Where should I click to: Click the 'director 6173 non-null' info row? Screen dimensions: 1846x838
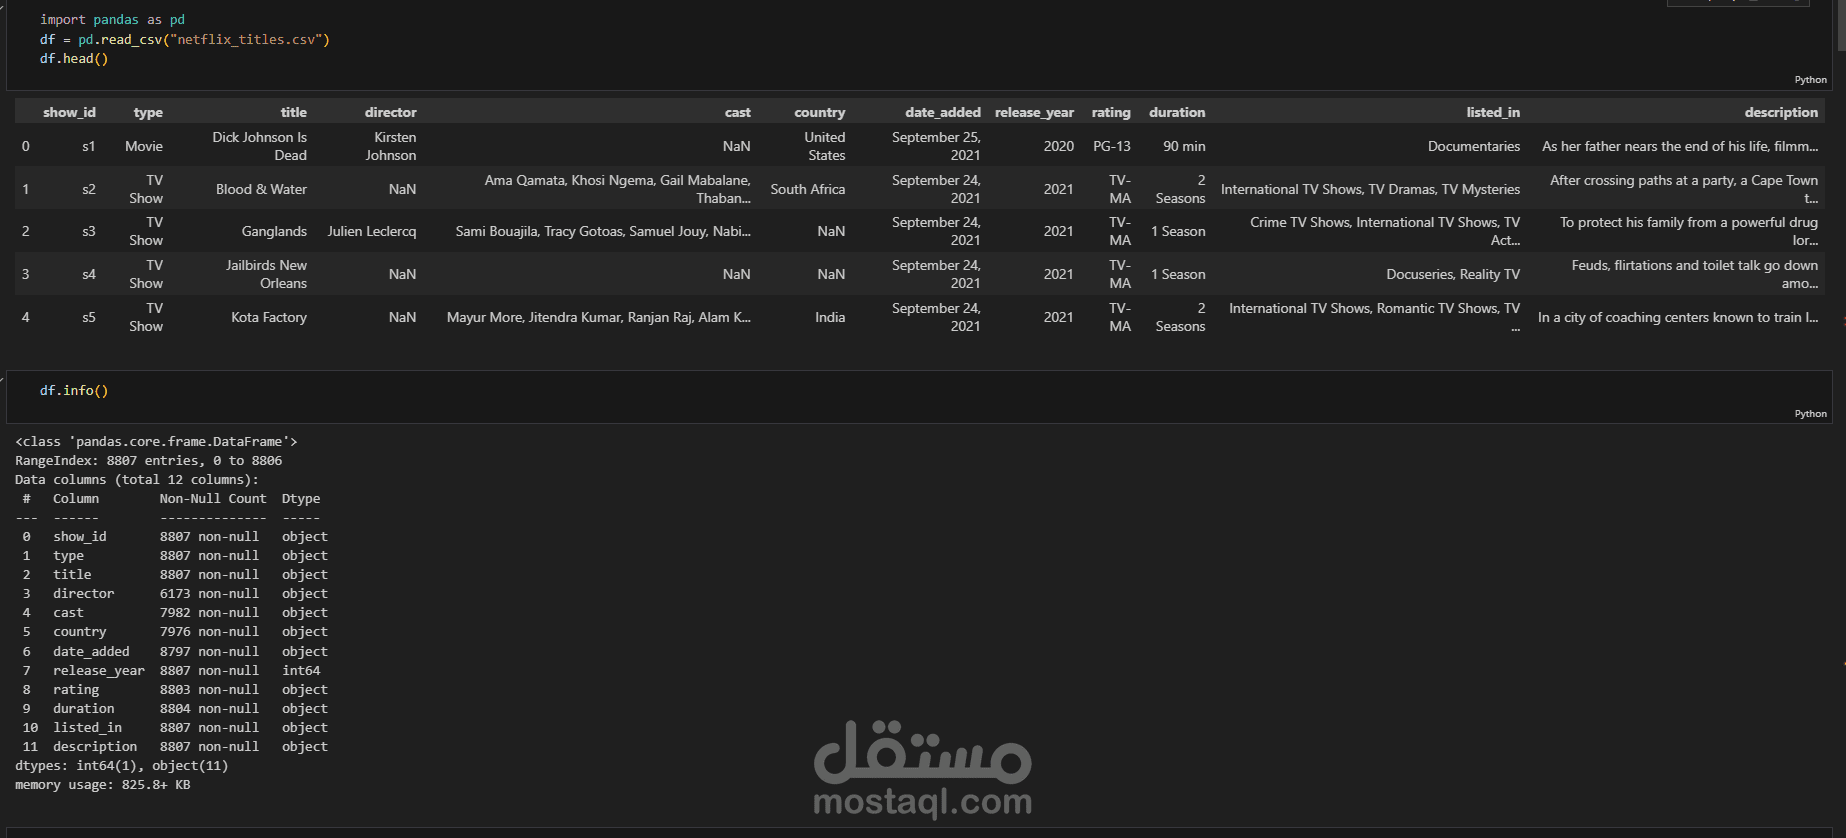[x=175, y=594]
